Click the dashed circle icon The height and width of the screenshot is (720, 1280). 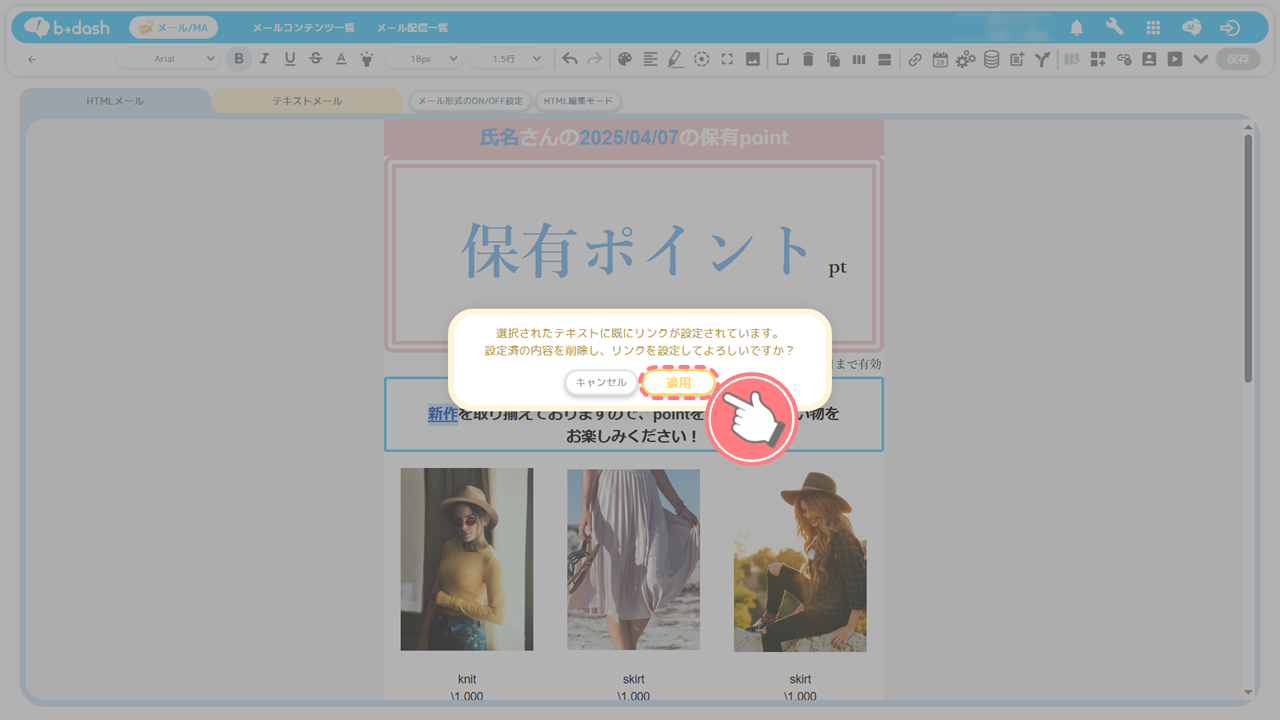[702, 59]
